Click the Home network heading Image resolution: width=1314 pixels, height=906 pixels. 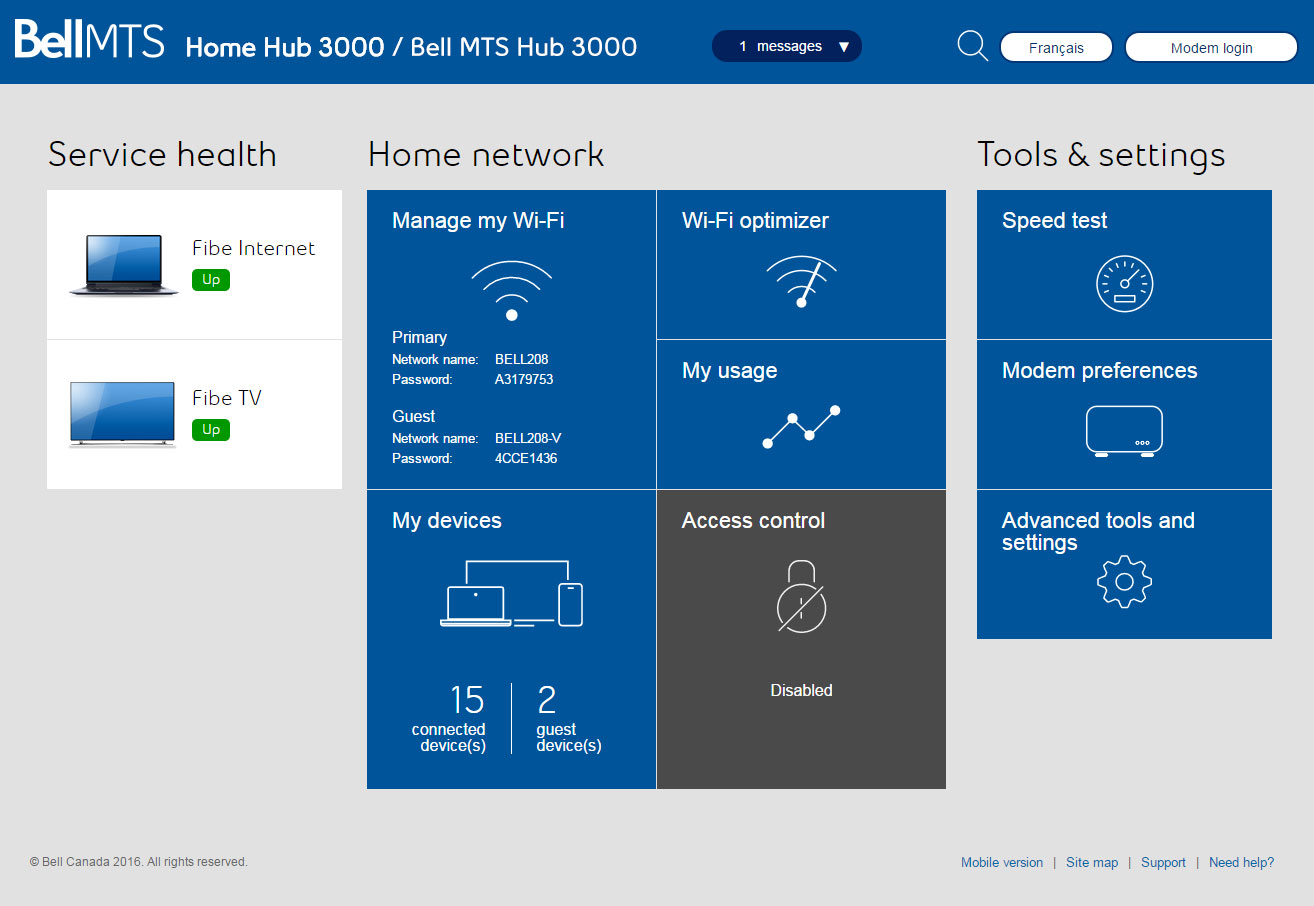coord(486,155)
